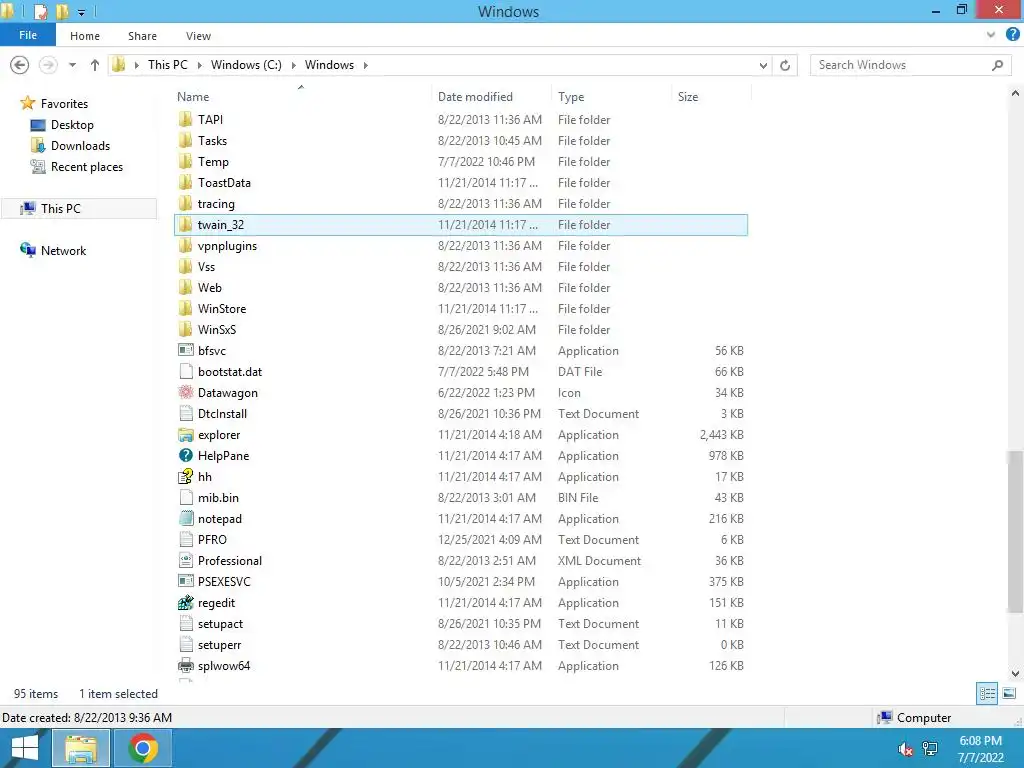Click the scrollbar down arrow
Viewport: 1024px width, 768px height.
[x=1015, y=673]
